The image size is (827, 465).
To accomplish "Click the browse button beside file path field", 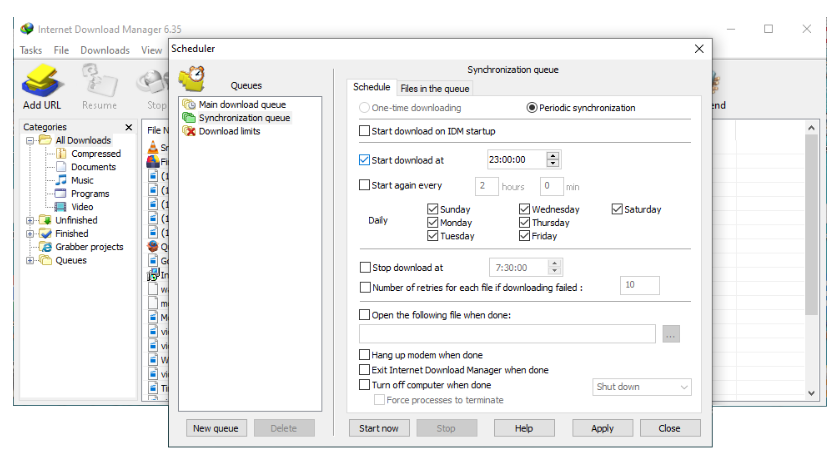I will [x=670, y=334].
